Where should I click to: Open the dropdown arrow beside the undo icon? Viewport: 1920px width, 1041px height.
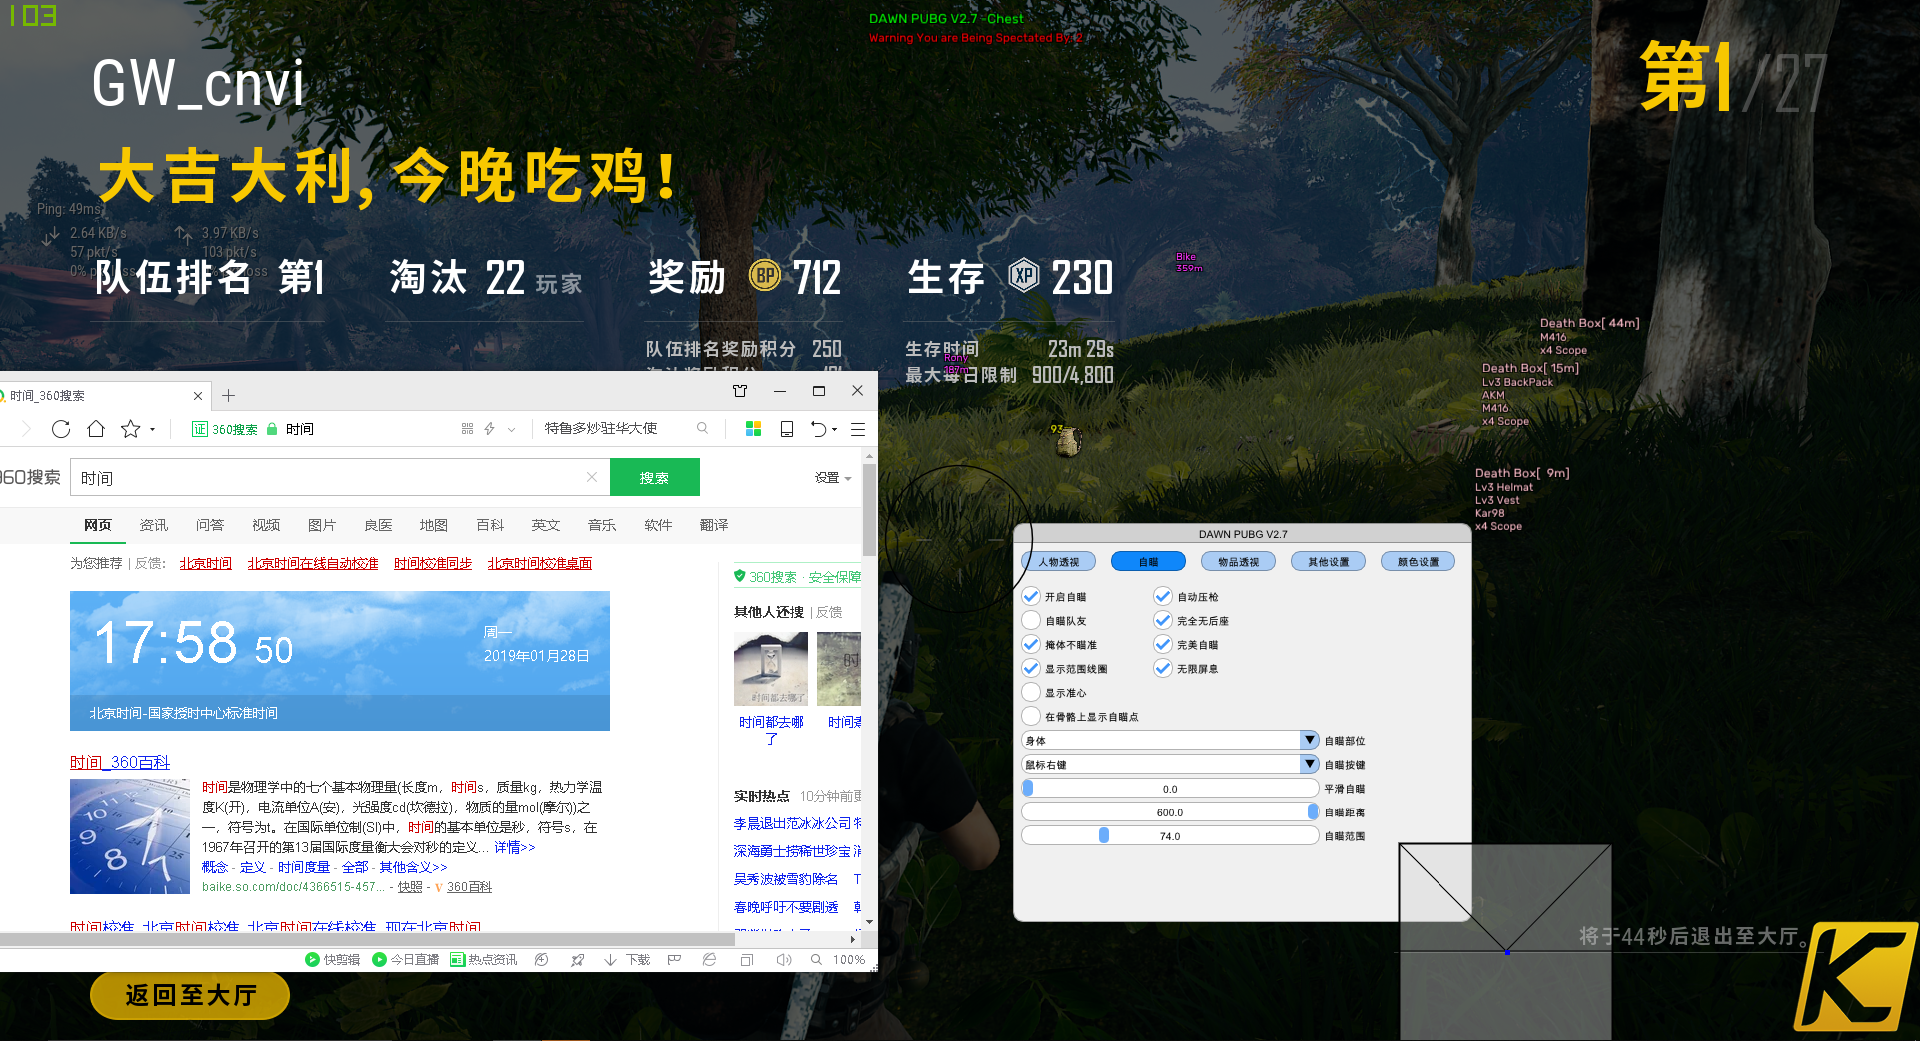point(834,430)
